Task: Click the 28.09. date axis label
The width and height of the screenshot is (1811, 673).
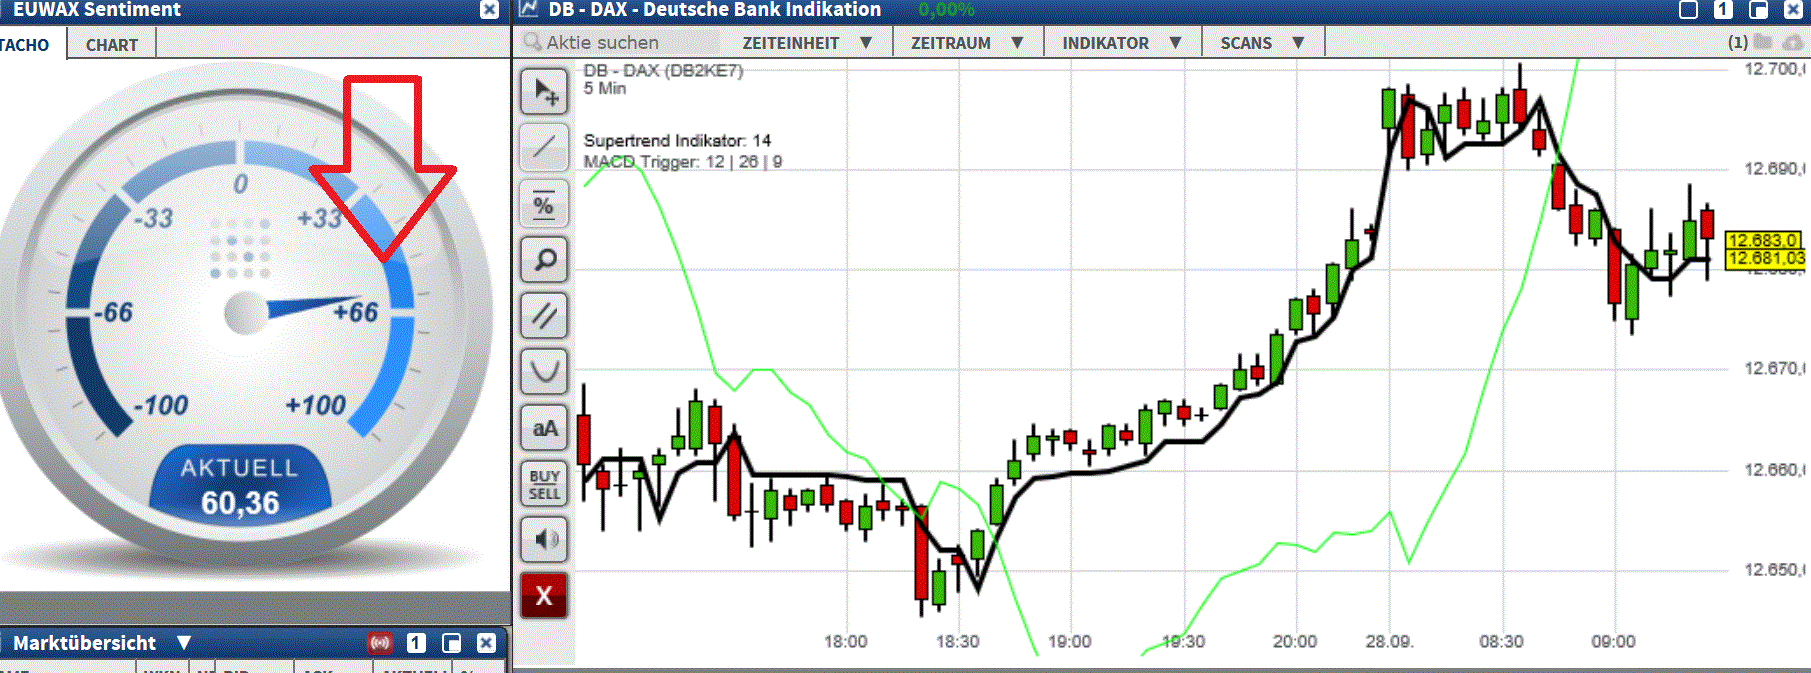Action: 1390,641
